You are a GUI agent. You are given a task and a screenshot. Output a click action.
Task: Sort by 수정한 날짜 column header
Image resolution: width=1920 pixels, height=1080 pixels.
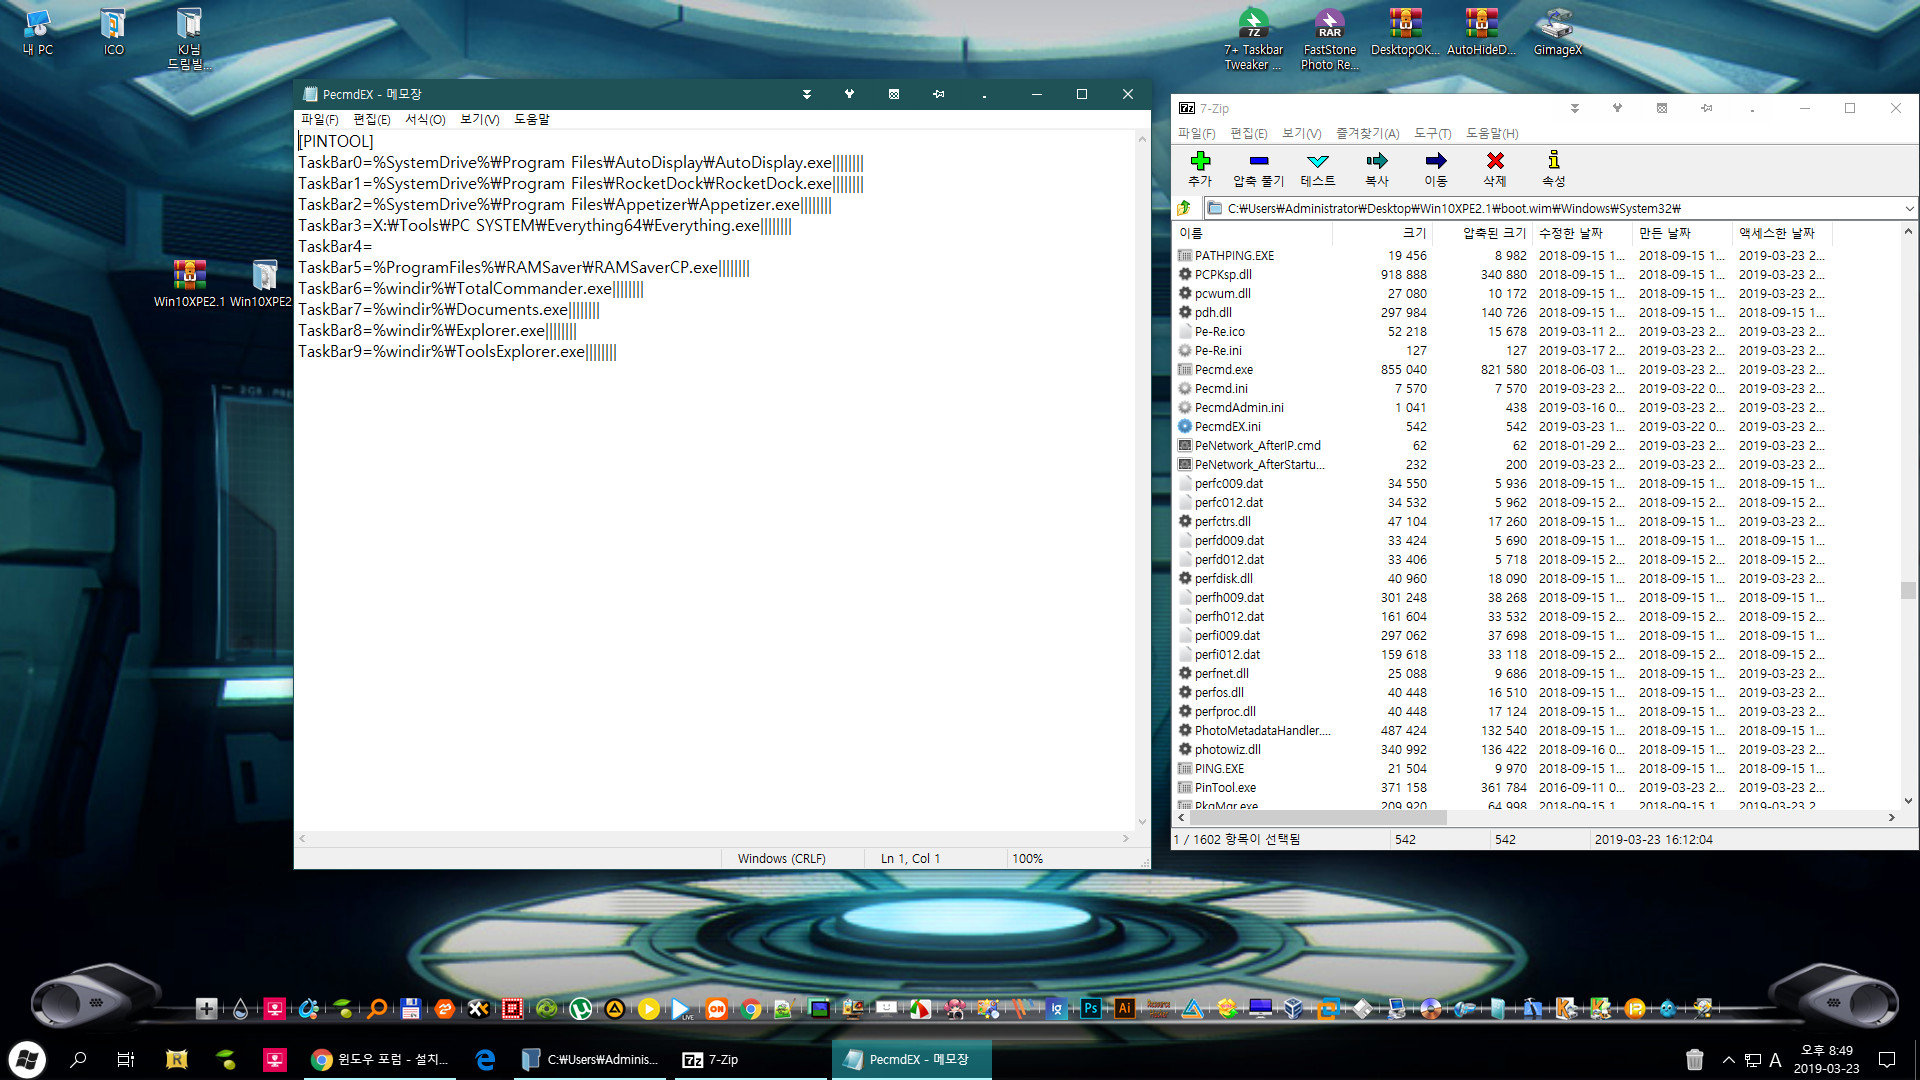[x=1582, y=233]
